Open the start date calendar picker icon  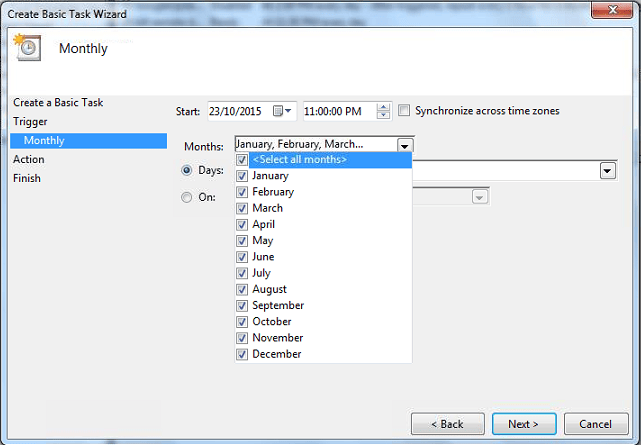click(x=282, y=111)
